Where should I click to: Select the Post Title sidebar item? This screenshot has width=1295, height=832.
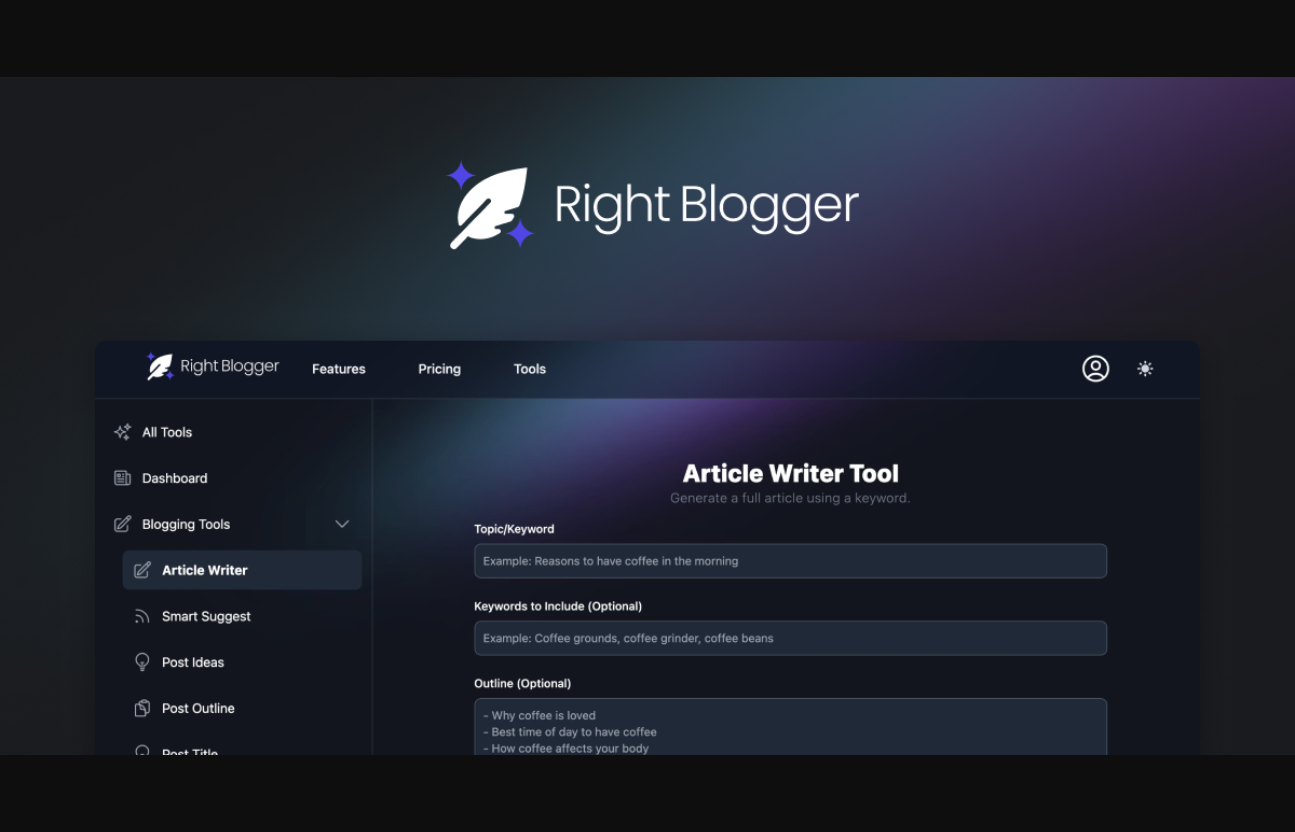pyautogui.click(x=190, y=751)
